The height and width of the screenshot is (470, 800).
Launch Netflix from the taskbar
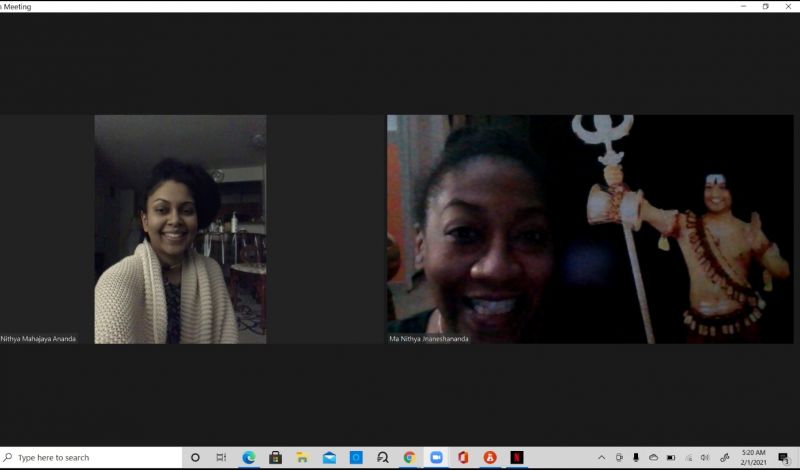tap(517, 457)
